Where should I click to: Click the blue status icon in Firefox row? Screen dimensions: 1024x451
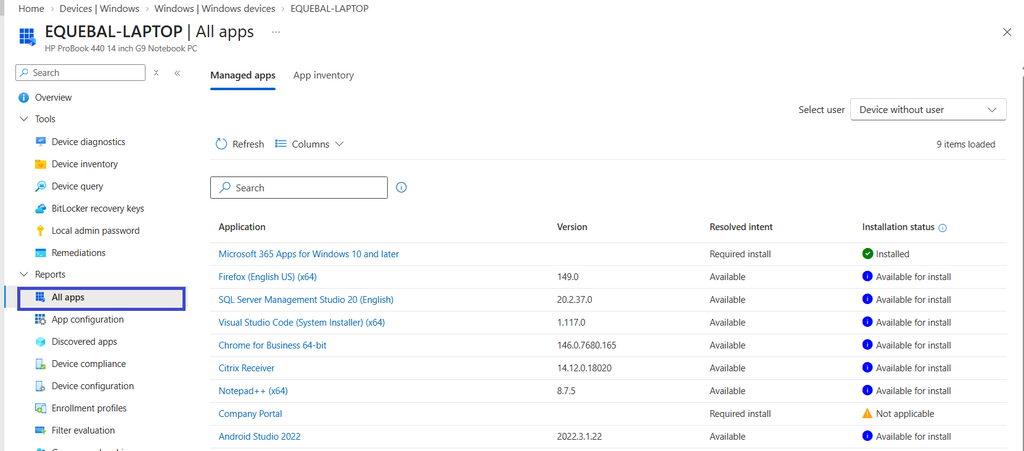[x=867, y=277]
